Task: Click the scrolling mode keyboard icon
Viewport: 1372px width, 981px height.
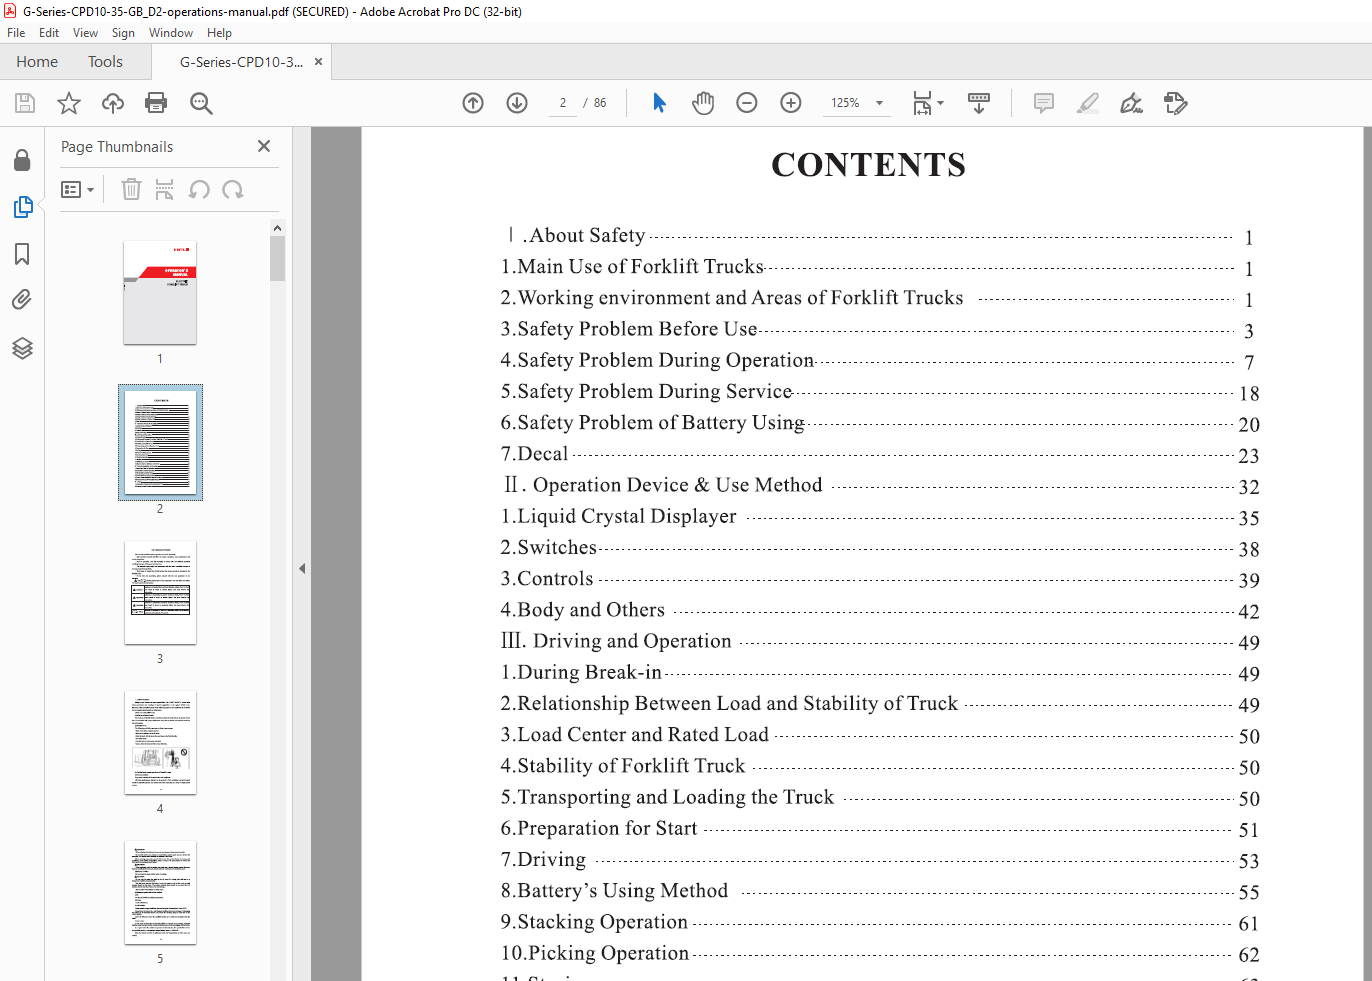Action: pos(979,103)
